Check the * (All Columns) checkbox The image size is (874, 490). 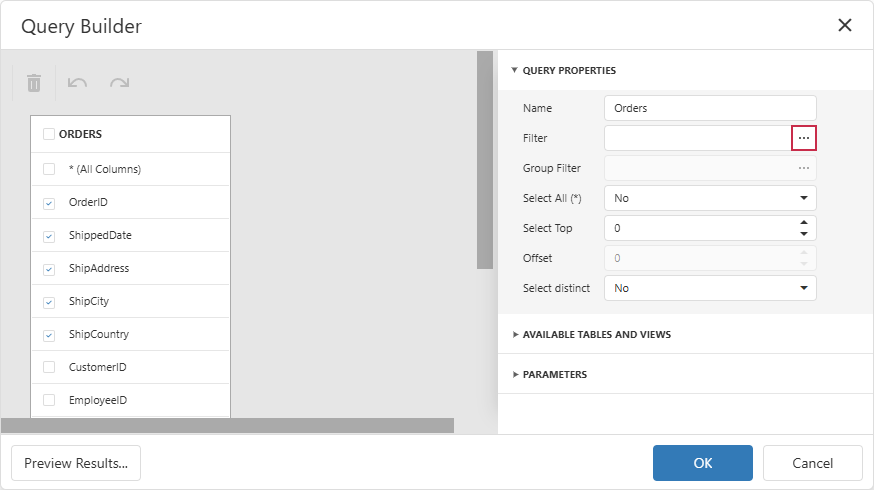click(x=49, y=169)
